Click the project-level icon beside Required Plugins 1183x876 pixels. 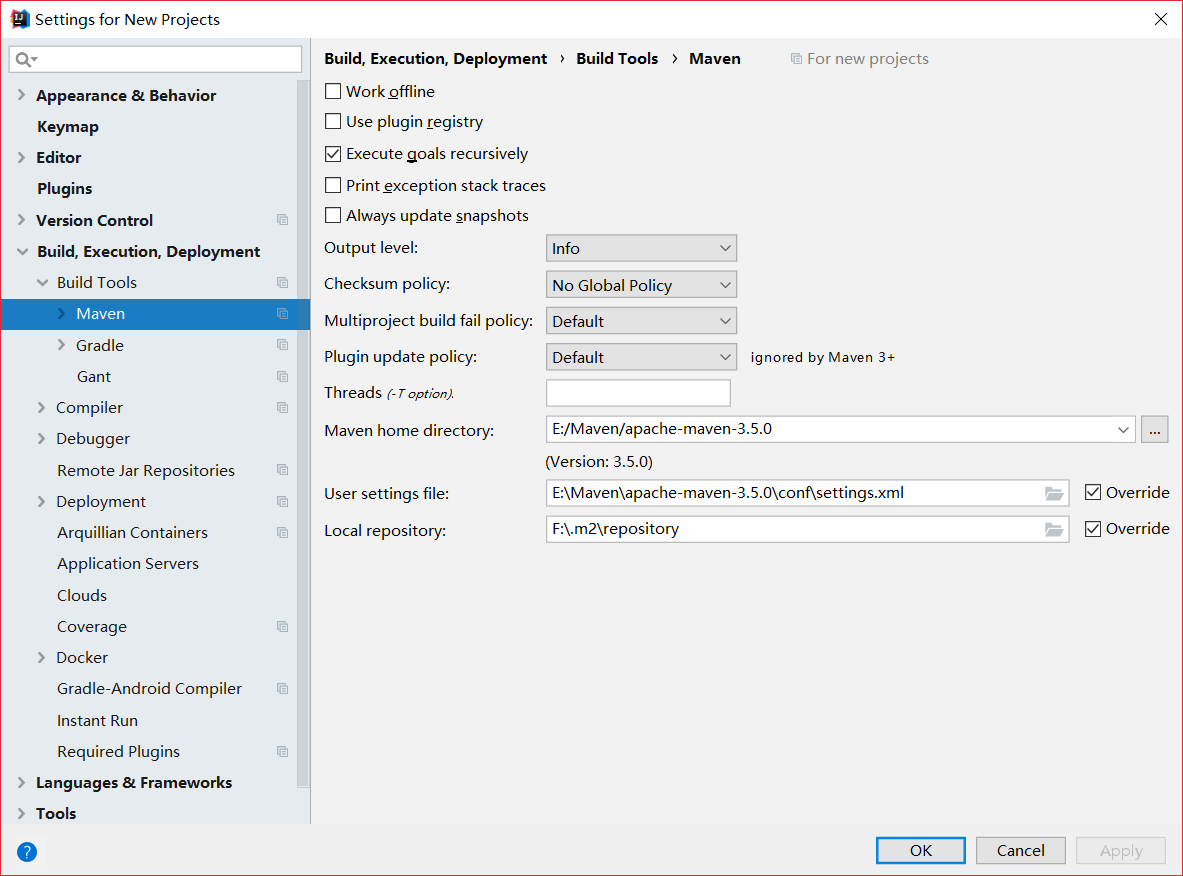click(x=283, y=752)
